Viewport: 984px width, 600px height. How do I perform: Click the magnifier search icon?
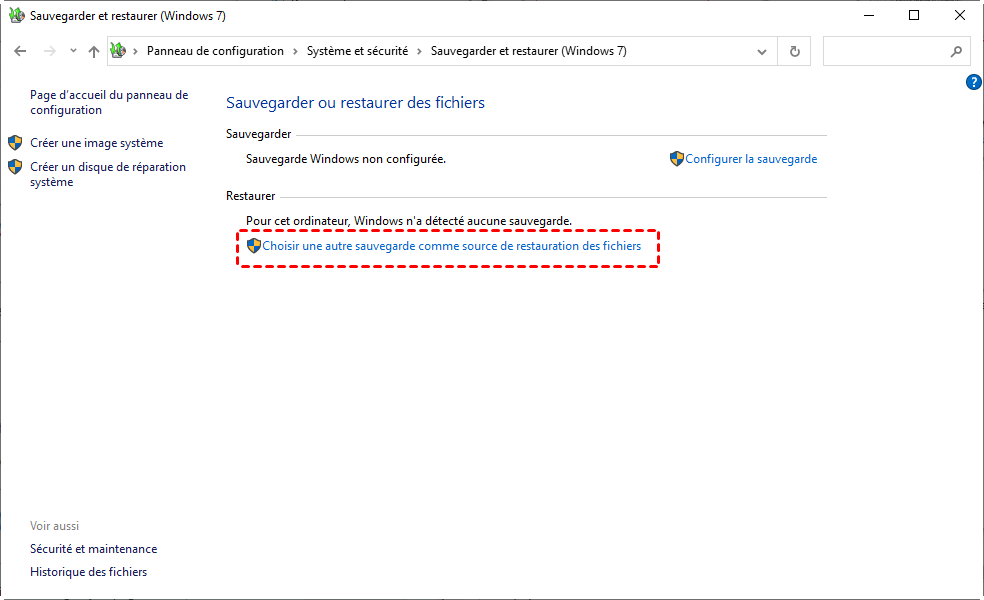point(956,51)
